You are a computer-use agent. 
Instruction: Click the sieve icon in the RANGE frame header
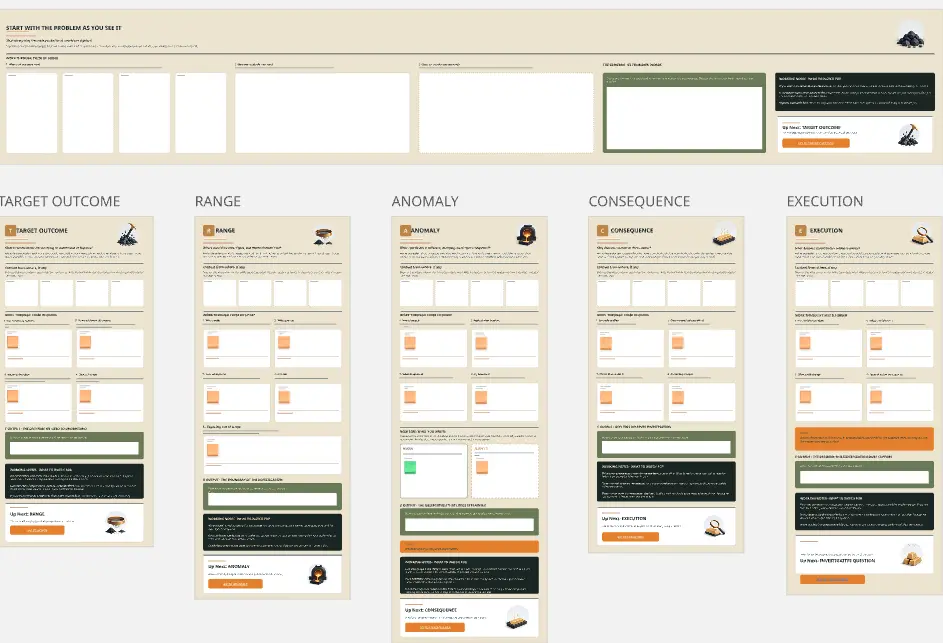click(x=324, y=236)
